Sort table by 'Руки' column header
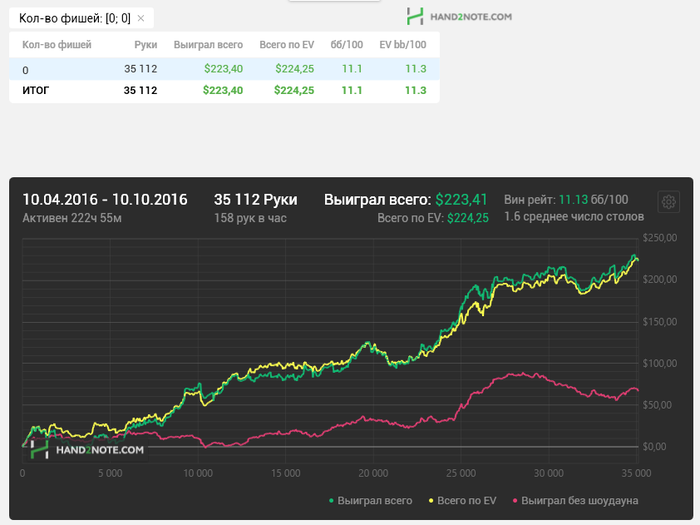The width and height of the screenshot is (700, 525). (x=146, y=45)
